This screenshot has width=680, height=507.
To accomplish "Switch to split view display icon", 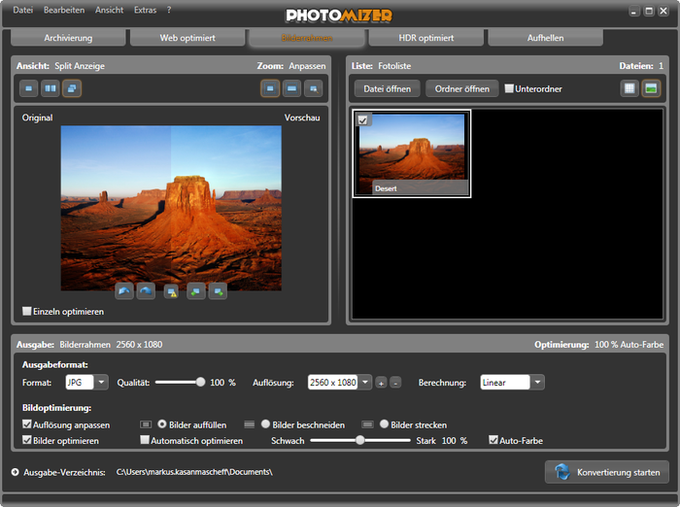I will point(70,89).
